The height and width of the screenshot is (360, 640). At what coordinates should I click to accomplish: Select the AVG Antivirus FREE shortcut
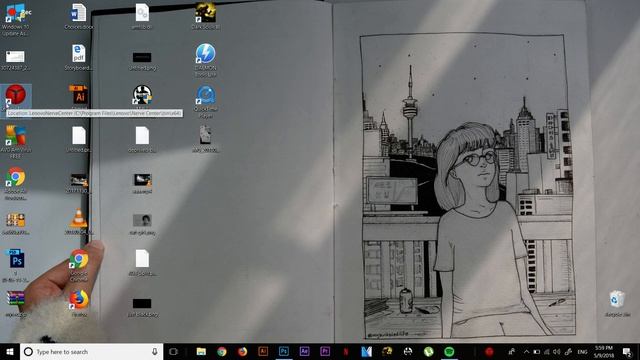(16, 141)
